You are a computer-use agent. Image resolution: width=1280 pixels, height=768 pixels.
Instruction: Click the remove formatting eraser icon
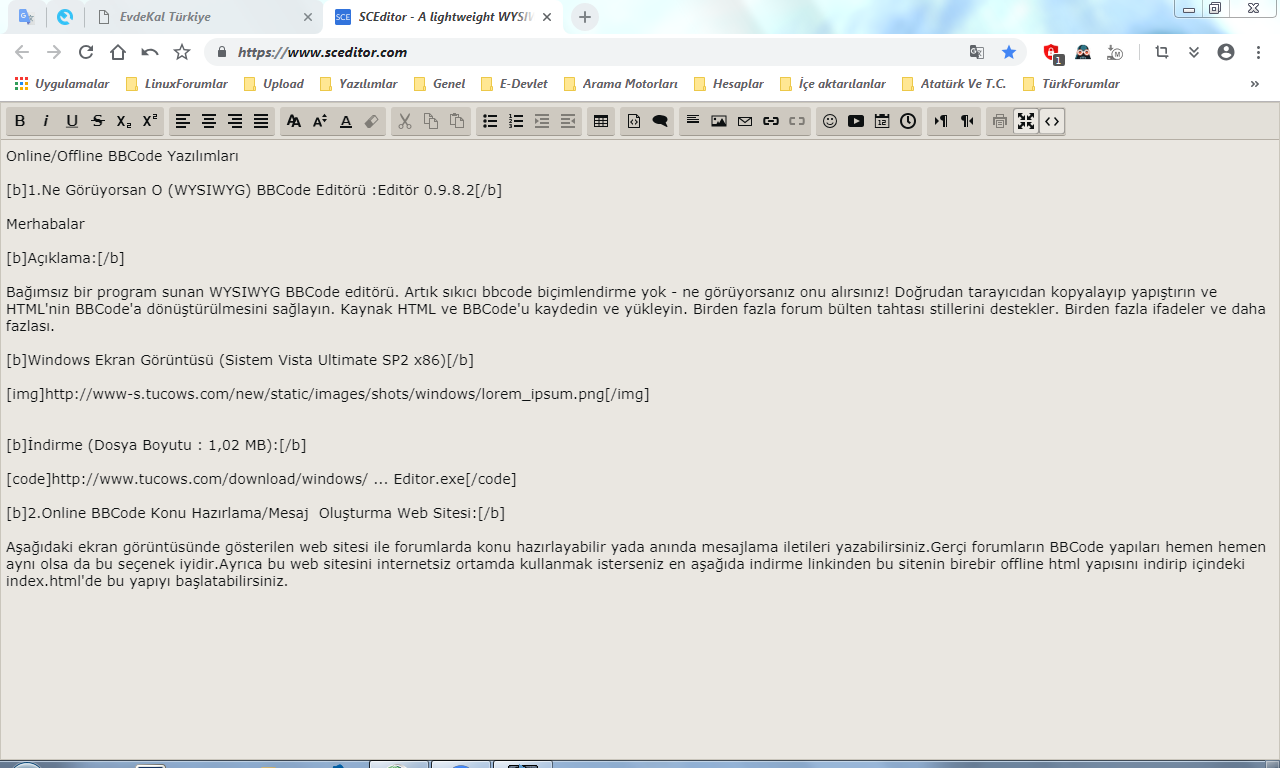tap(372, 121)
